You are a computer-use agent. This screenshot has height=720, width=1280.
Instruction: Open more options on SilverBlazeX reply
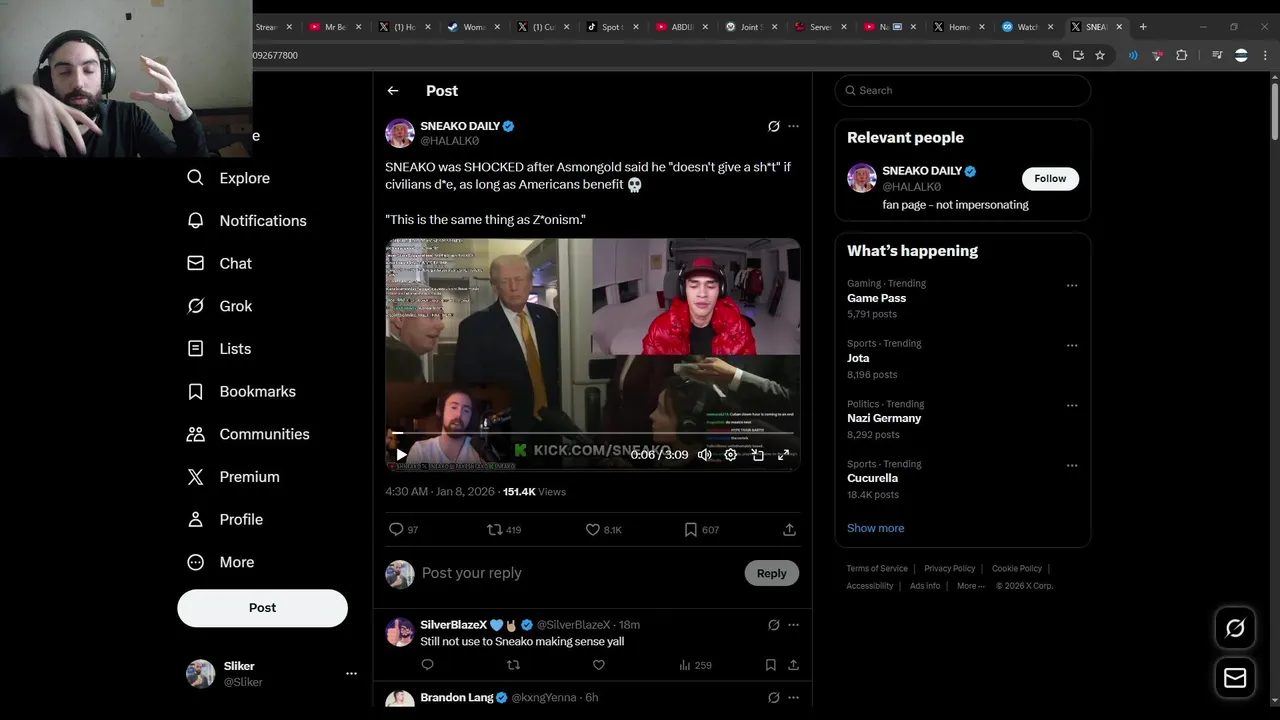793,625
